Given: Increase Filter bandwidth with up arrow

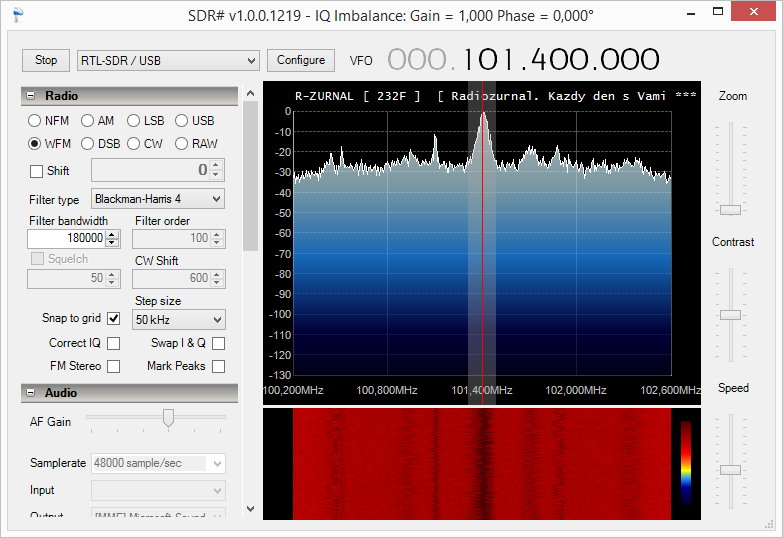Looking at the screenshot, I should point(113,235).
